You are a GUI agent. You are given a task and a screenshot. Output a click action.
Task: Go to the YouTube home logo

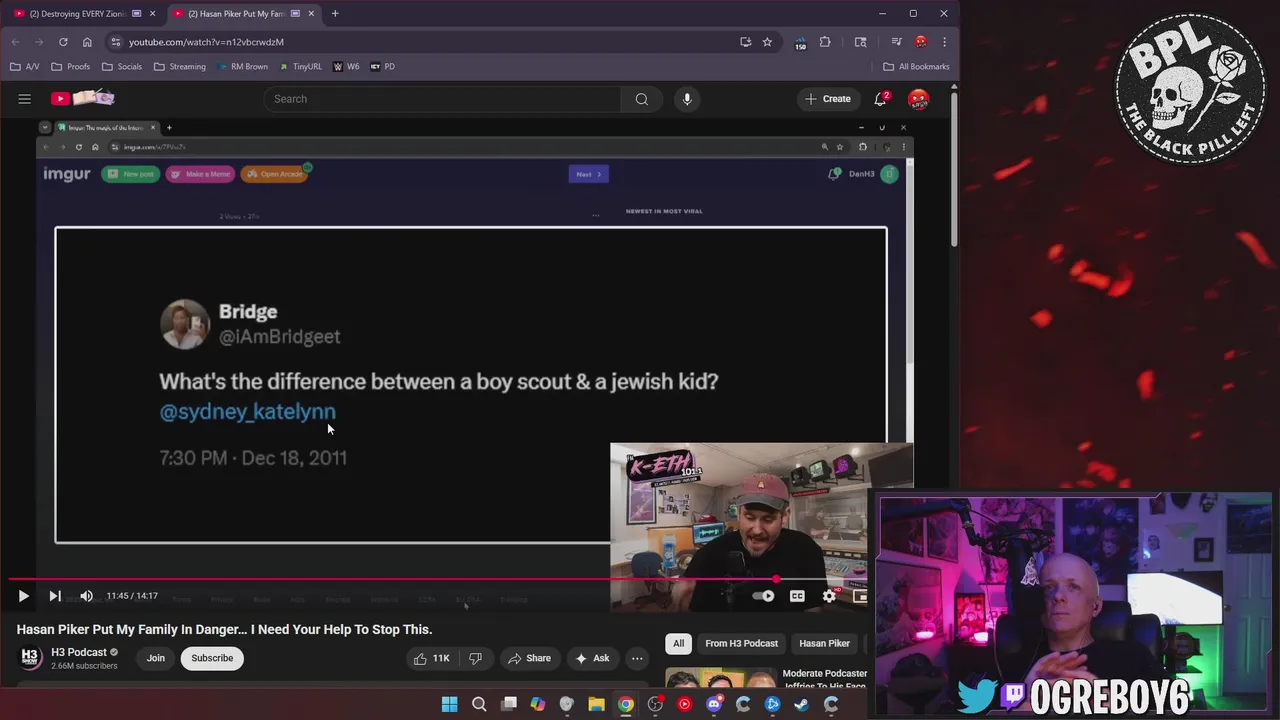84,98
